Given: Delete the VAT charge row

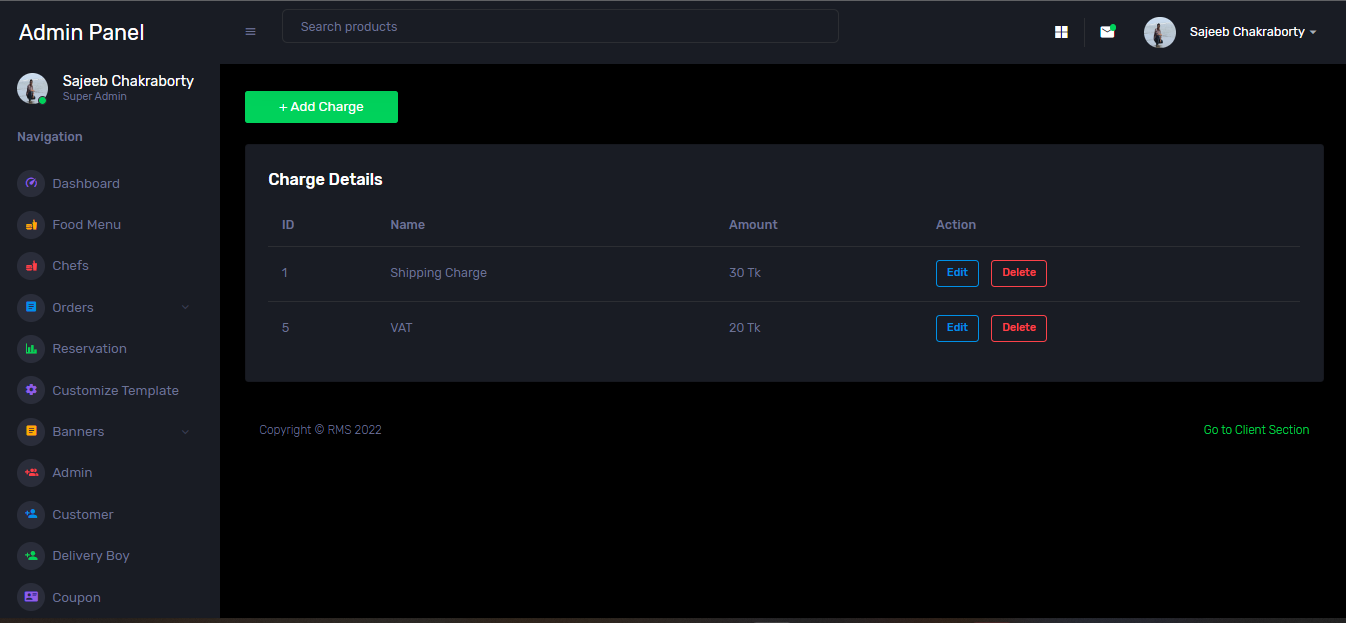Looking at the screenshot, I should (x=1018, y=328).
